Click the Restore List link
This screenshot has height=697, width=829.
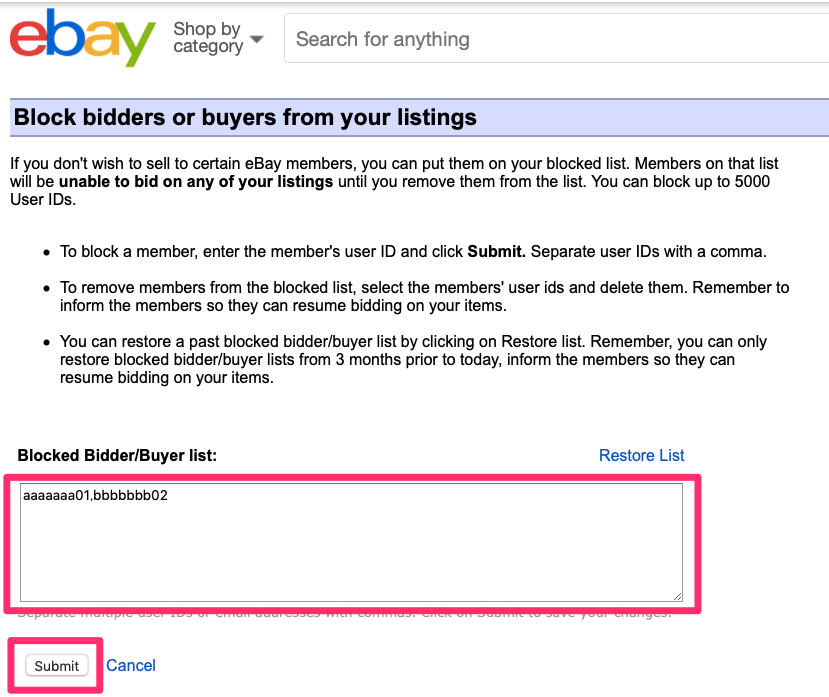coord(641,455)
